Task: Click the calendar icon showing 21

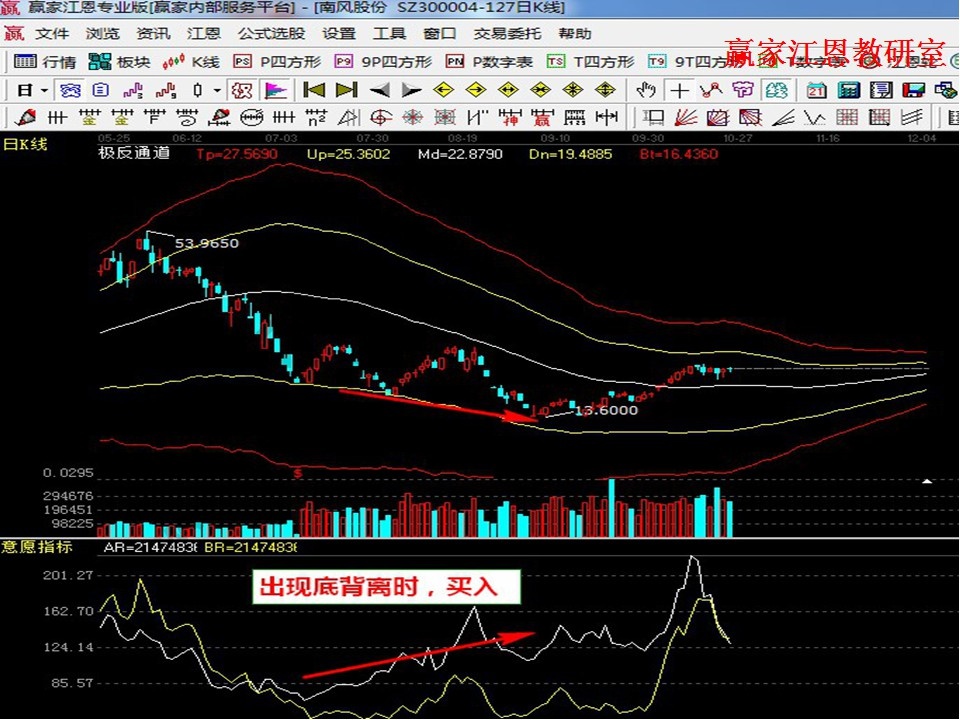Action: [816, 90]
